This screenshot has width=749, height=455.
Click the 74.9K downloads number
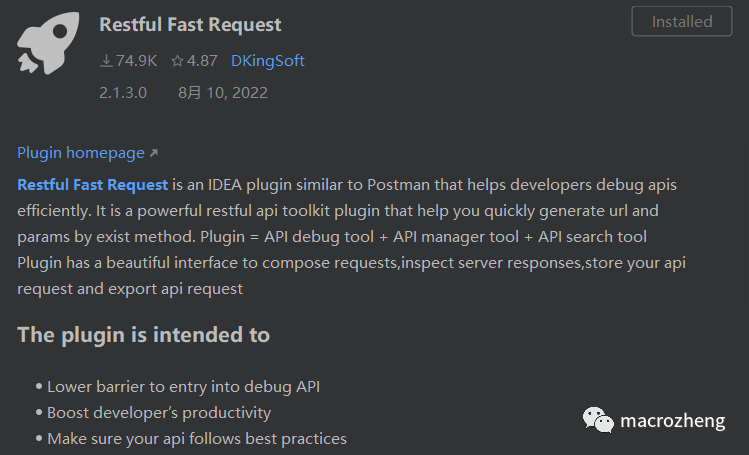136,61
